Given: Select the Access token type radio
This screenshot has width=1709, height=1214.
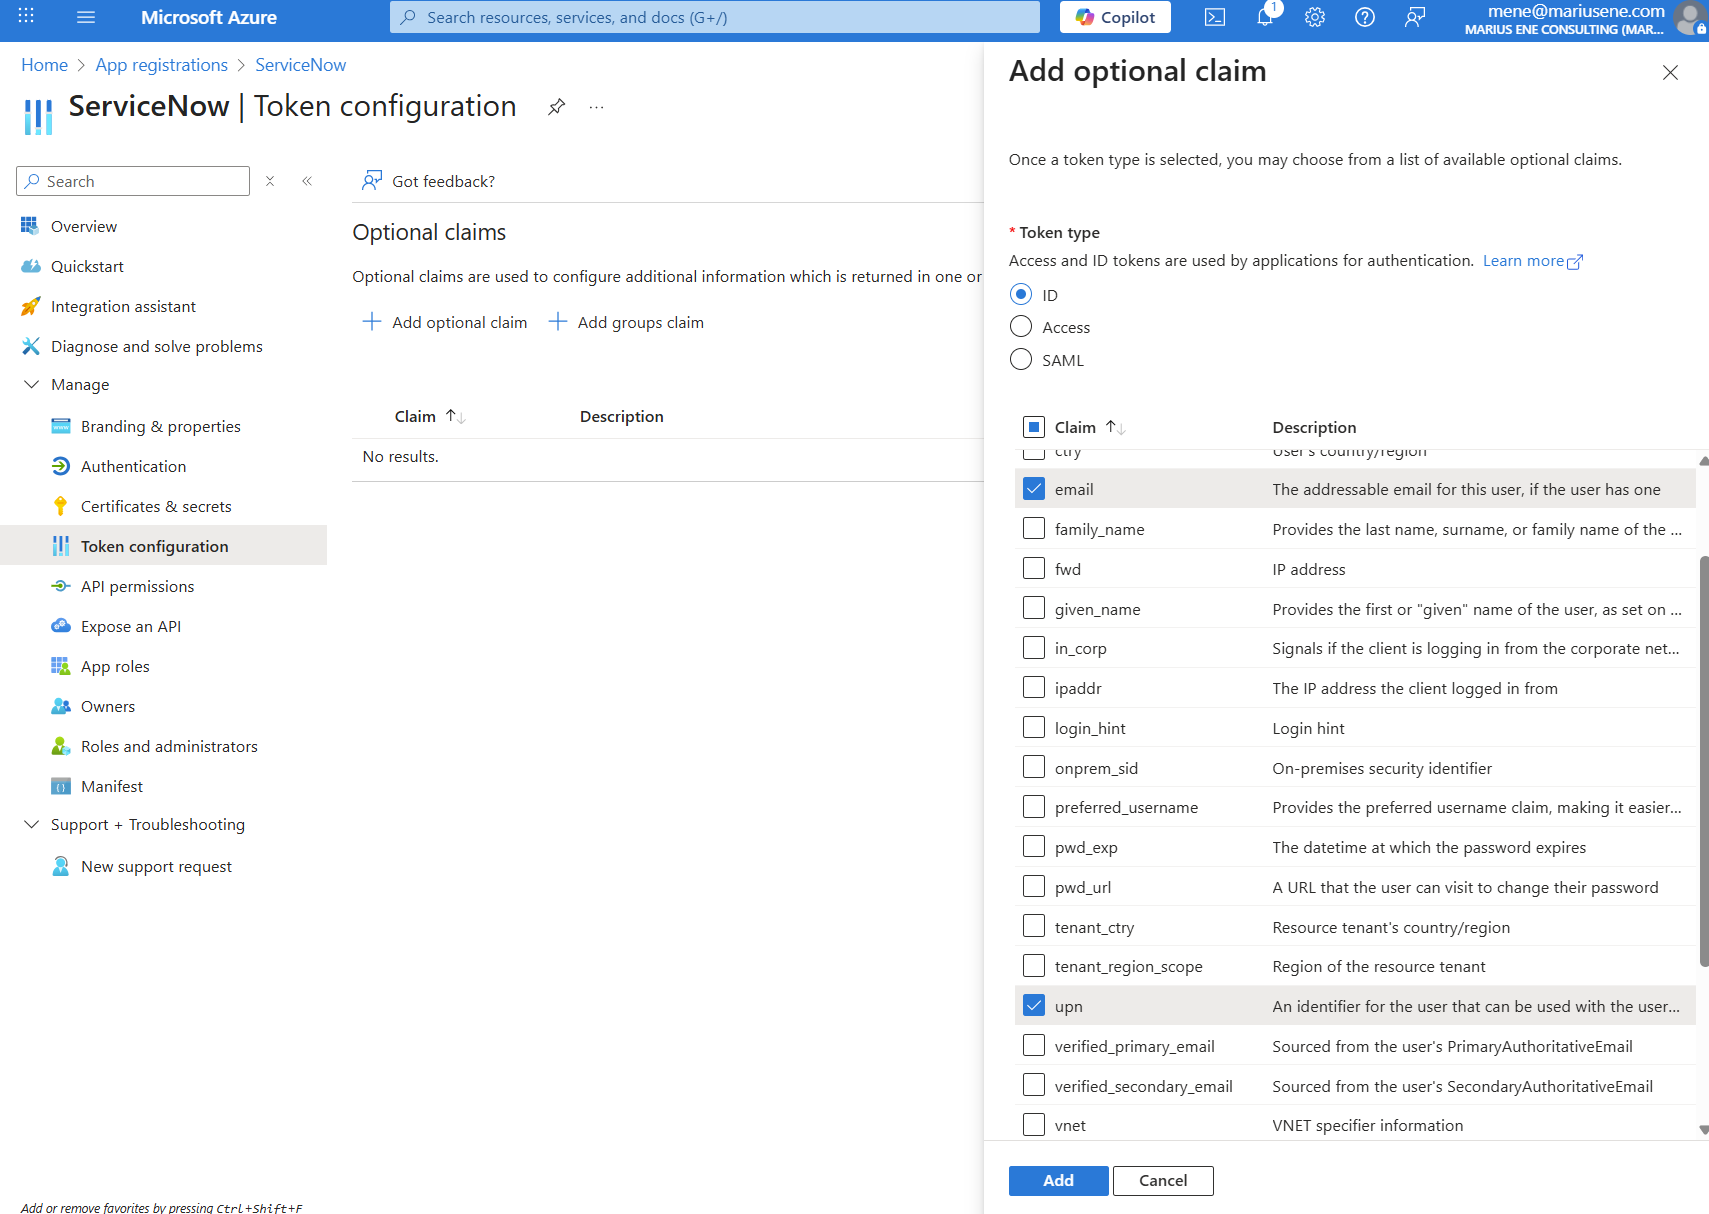Looking at the screenshot, I should tap(1021, 327).
